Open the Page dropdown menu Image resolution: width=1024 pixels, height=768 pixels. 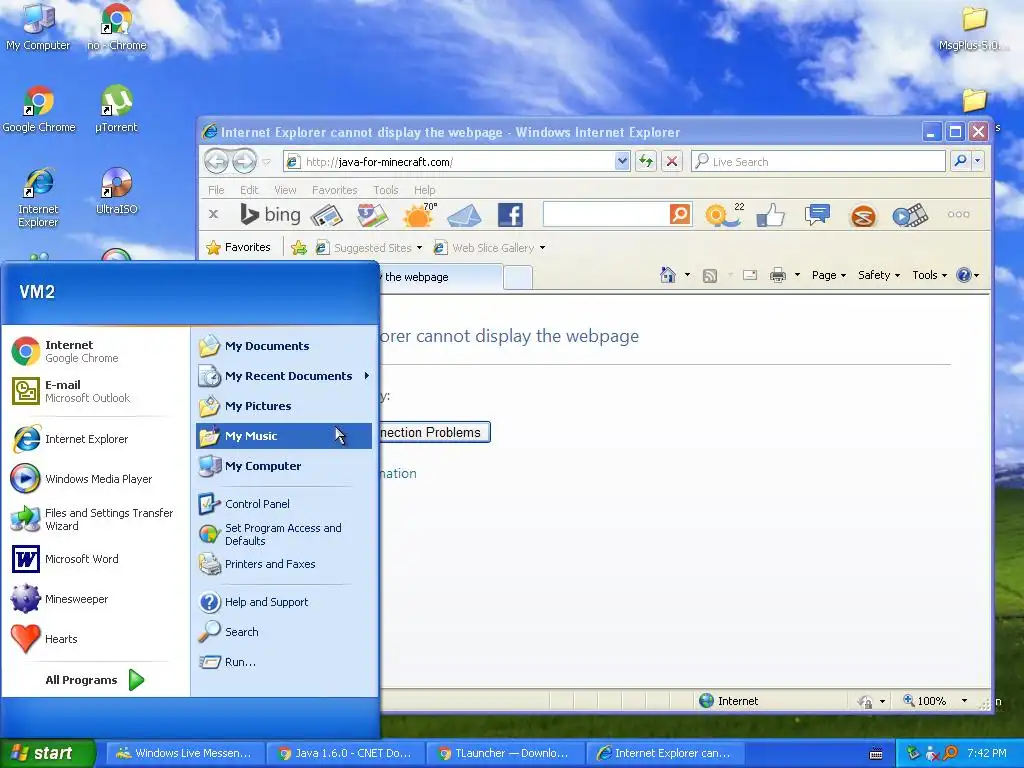[x=829, y=275]
